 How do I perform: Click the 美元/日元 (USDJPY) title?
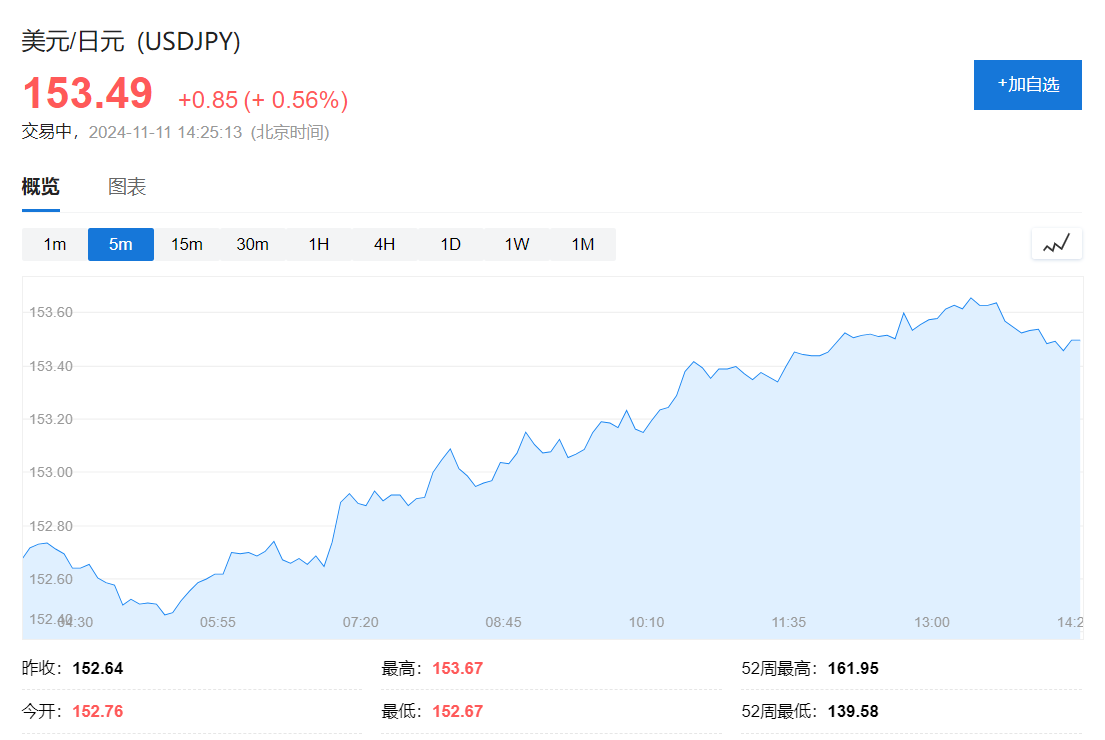point(131,42)
